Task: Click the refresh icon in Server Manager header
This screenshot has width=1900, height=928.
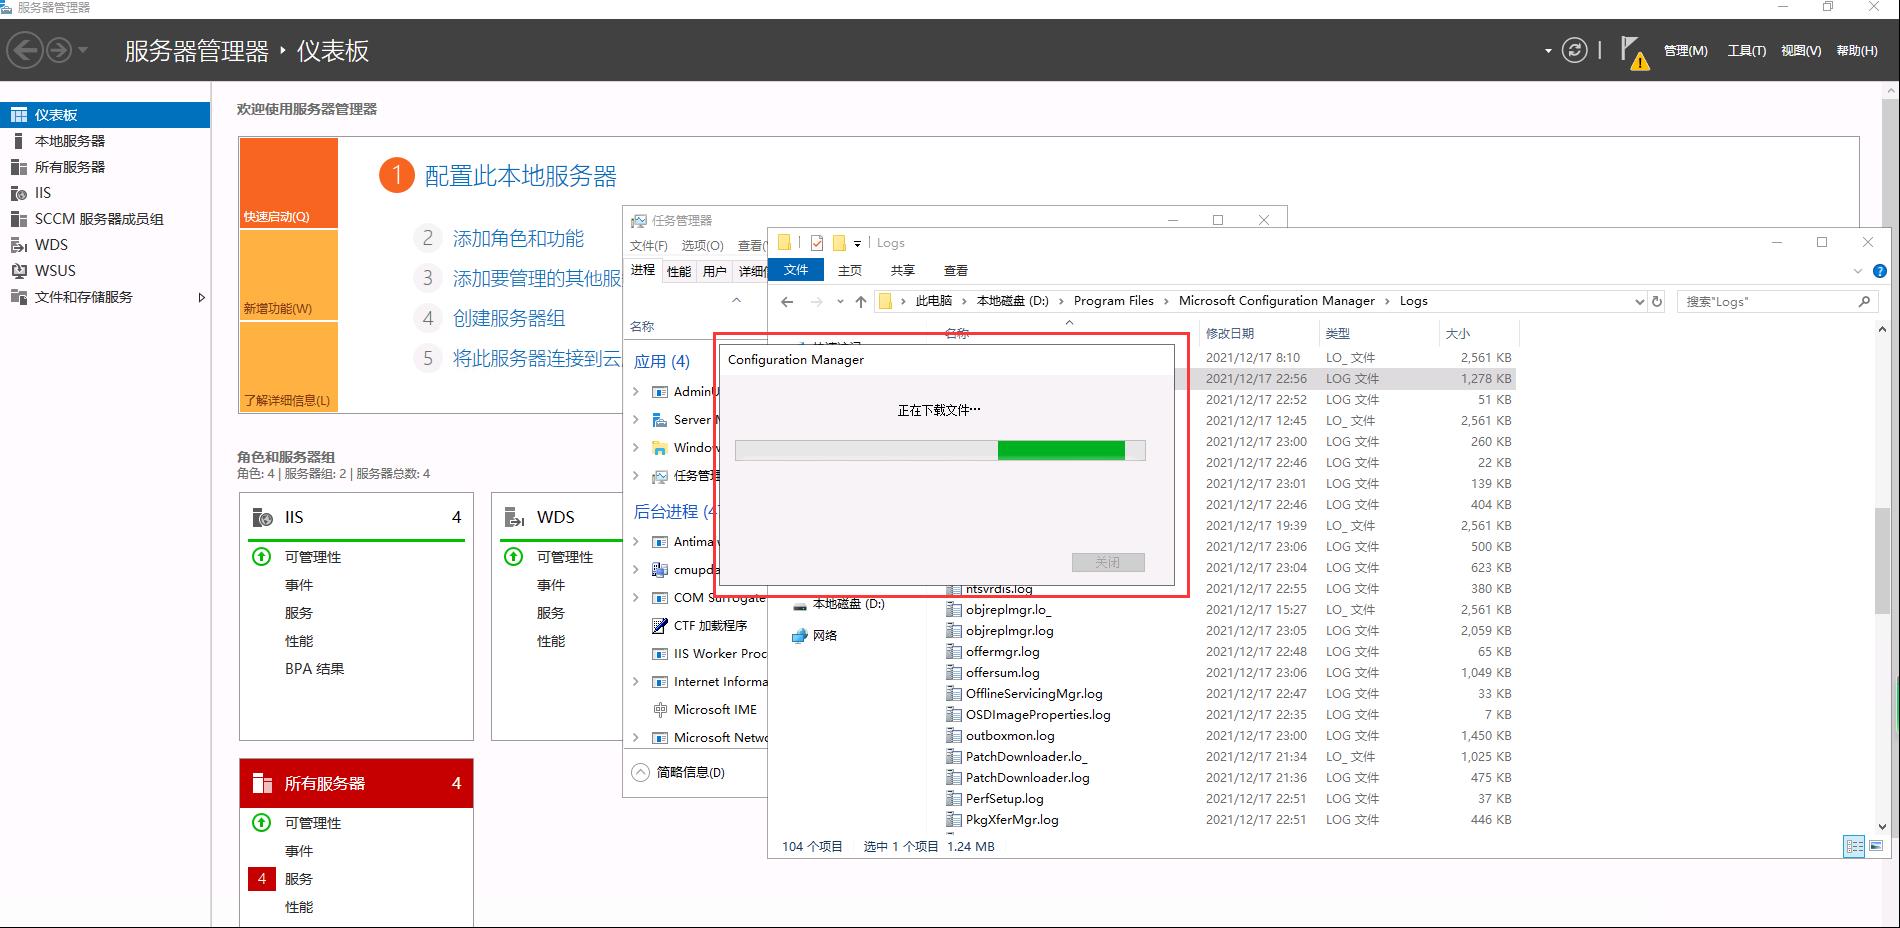Action: coord(1574,50)
